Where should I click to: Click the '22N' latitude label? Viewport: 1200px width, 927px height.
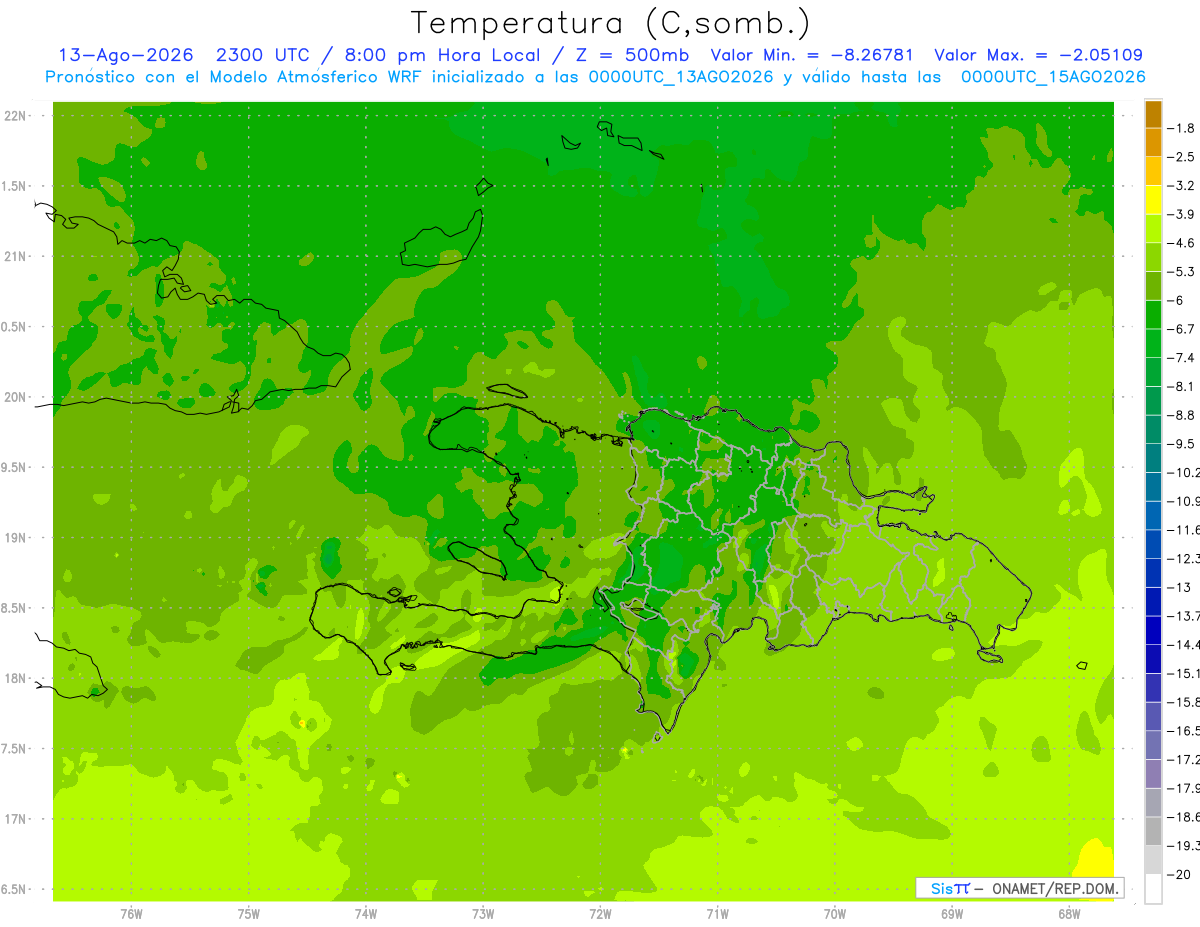pyautogui.click(x=15, y=116)
